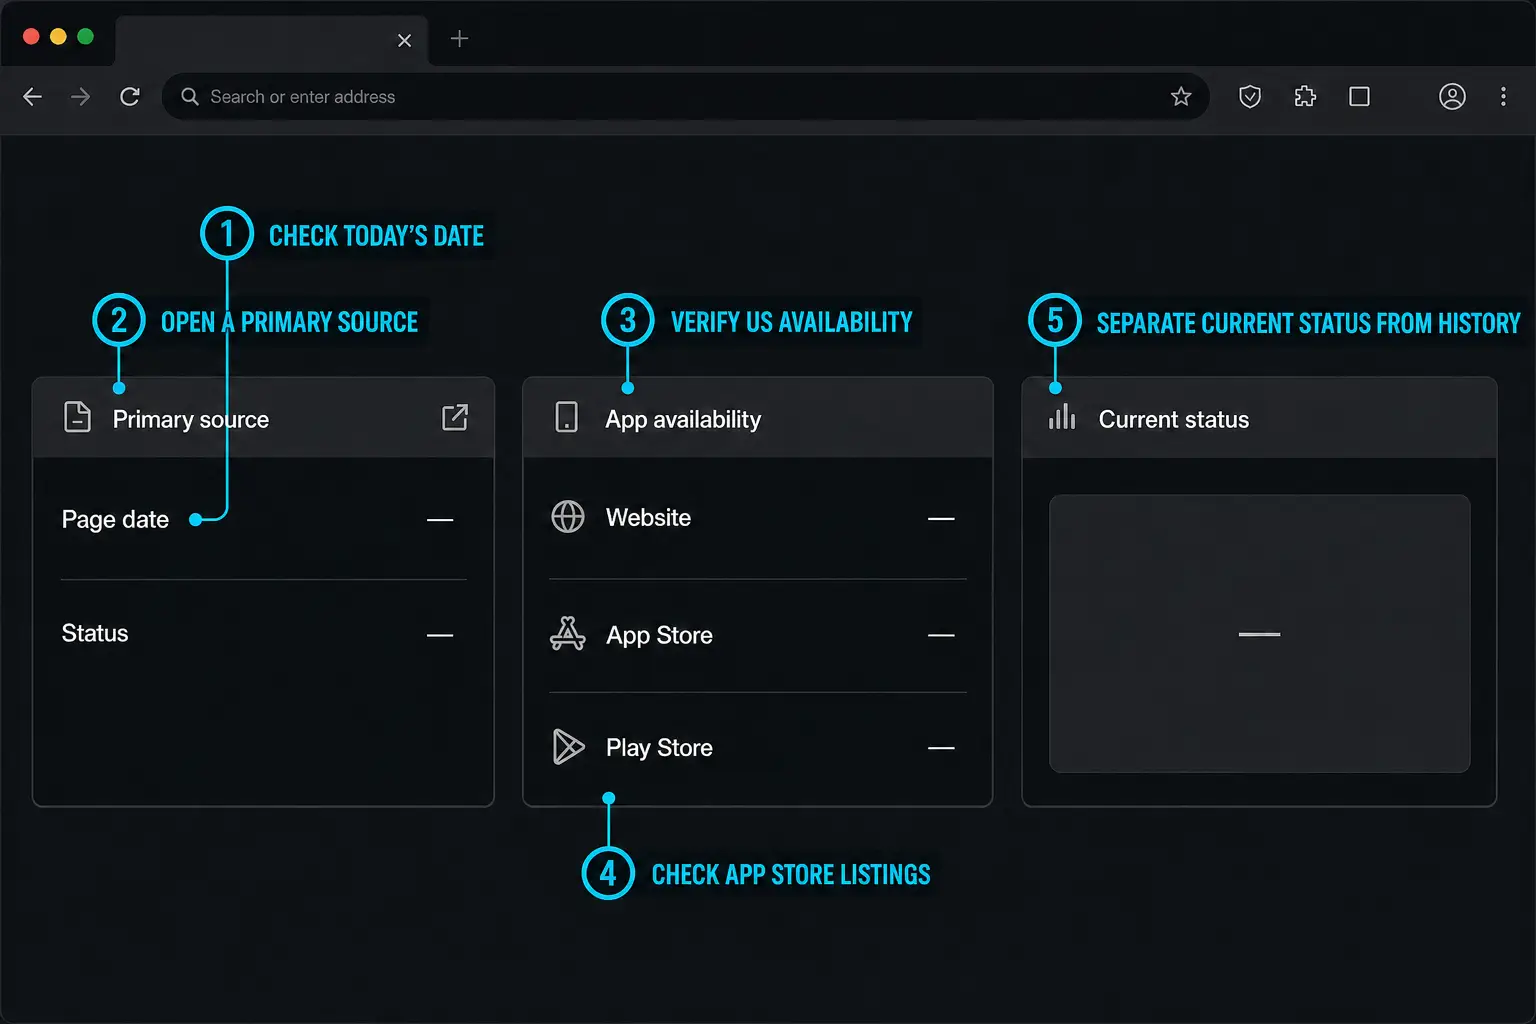Click the Play Store triangle icon
The image size is (1536, 1024).
coord(568,747)
